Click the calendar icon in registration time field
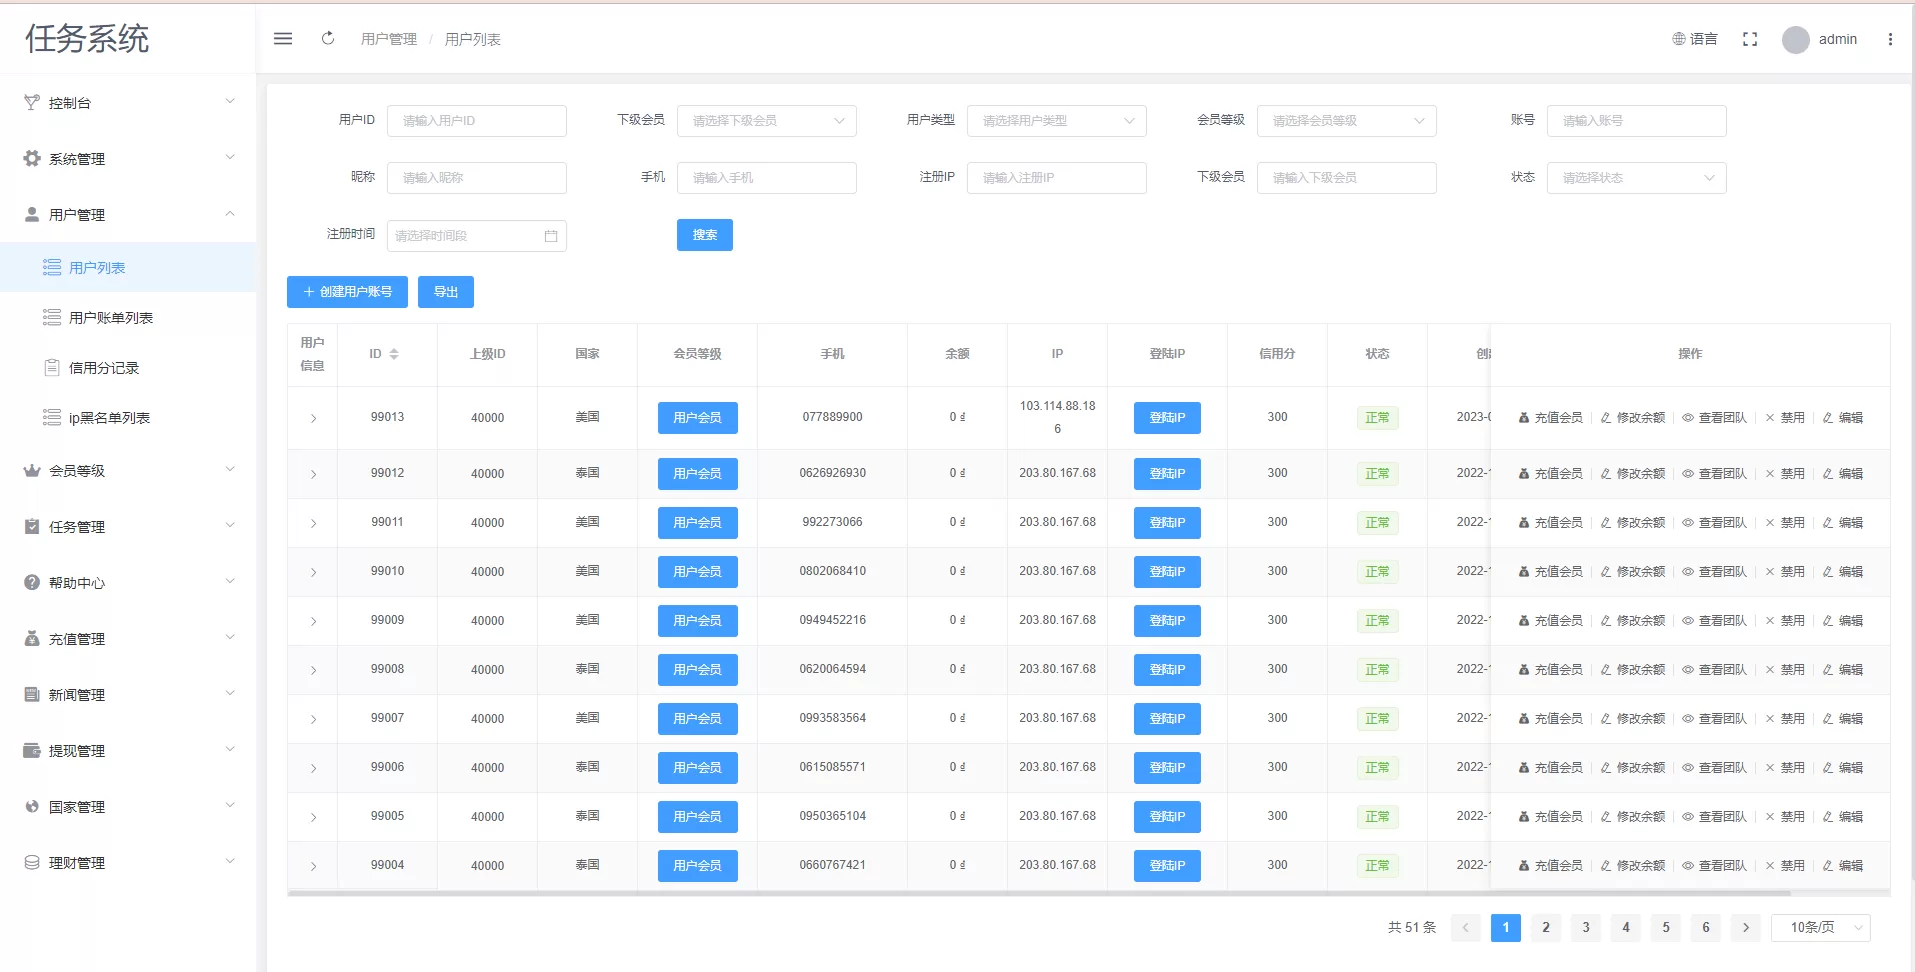 (x=551, y=236)
